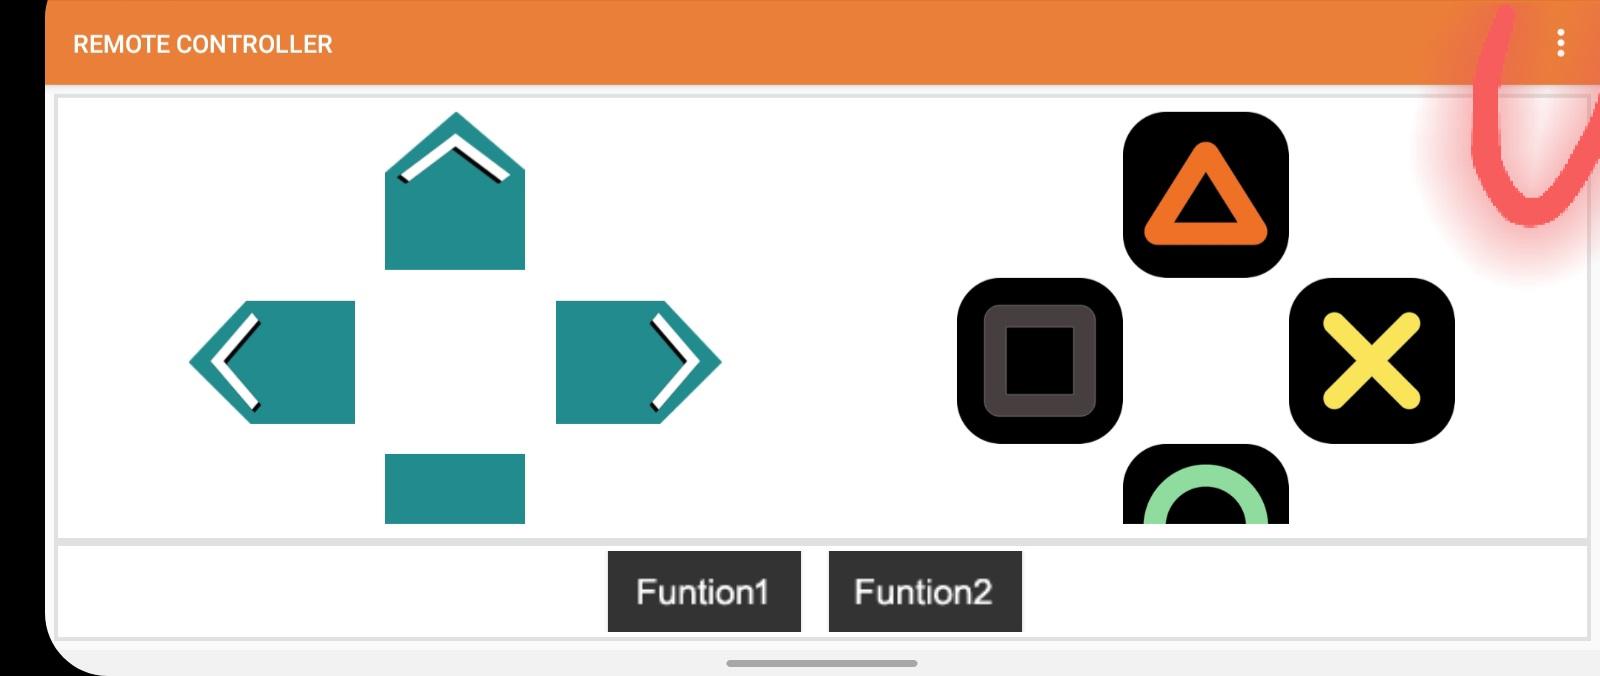Tap the Android gesture navigation bar handle
This screenshot has width=1600, height=676.
point(822,663)
